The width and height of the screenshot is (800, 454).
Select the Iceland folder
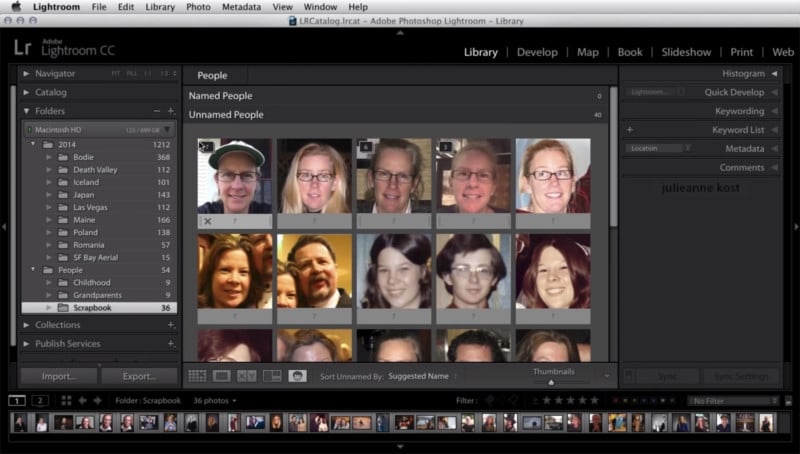point(86,183)
